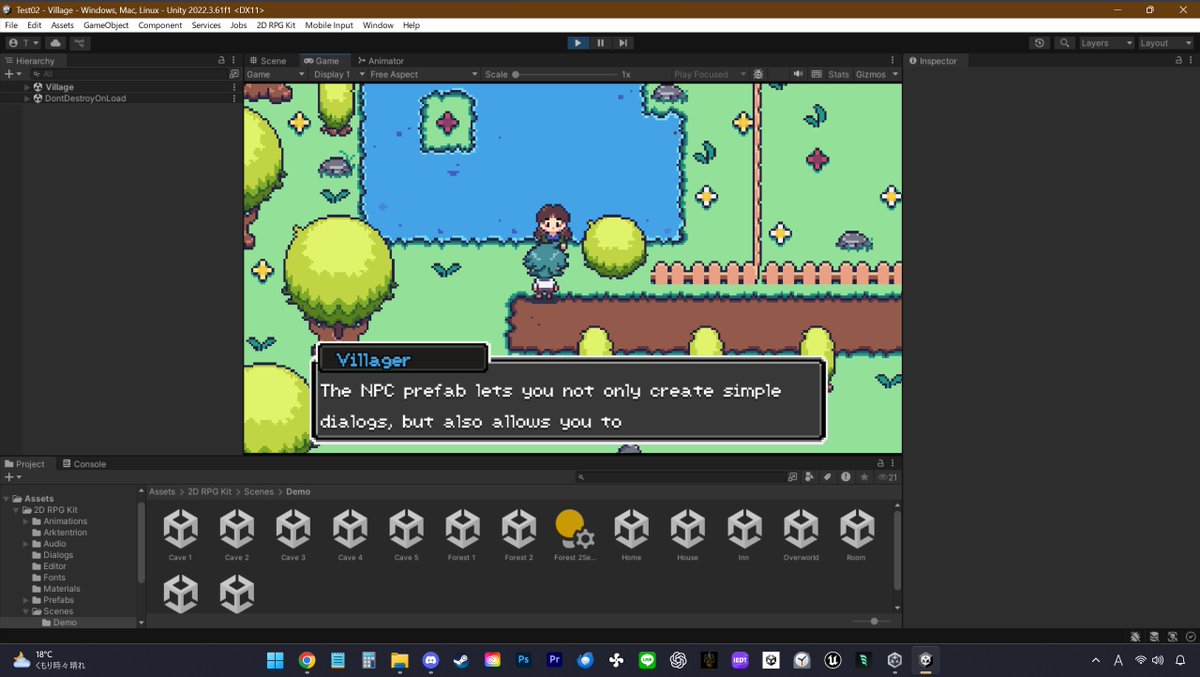This screenshot has width=1200, height=677.
Task: Open the global search magnifier icon
Action: tap(1065, 43)
